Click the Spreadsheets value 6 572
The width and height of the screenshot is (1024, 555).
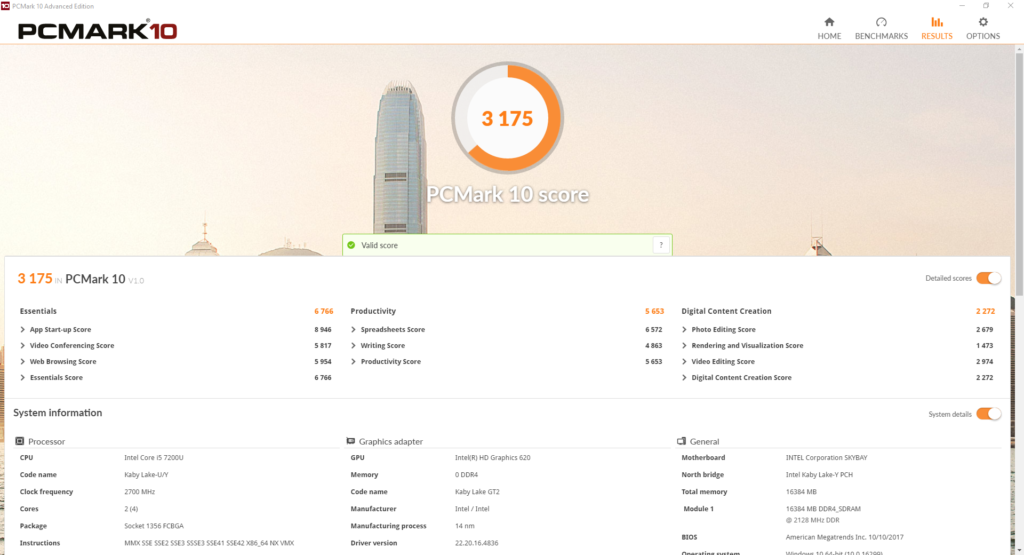tap(653, 330)
